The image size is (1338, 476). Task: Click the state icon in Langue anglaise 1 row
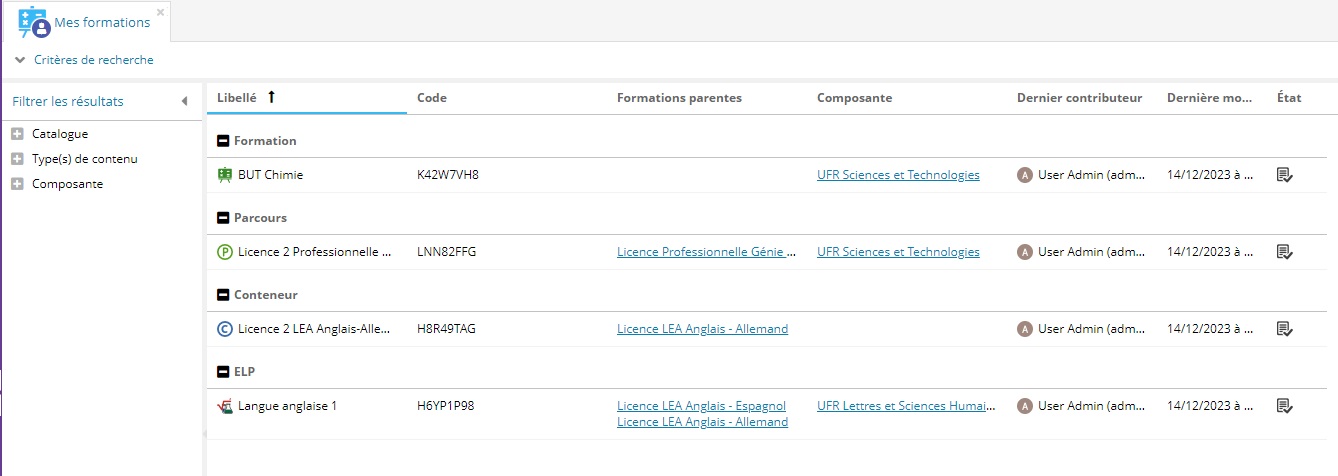[1285, 406]
